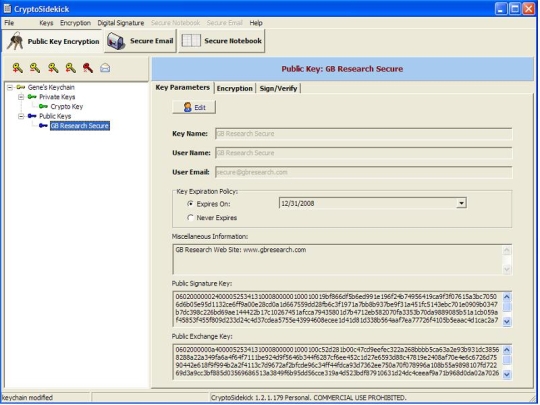
Task: Click the User Email input field
Action: pos(364,172)
